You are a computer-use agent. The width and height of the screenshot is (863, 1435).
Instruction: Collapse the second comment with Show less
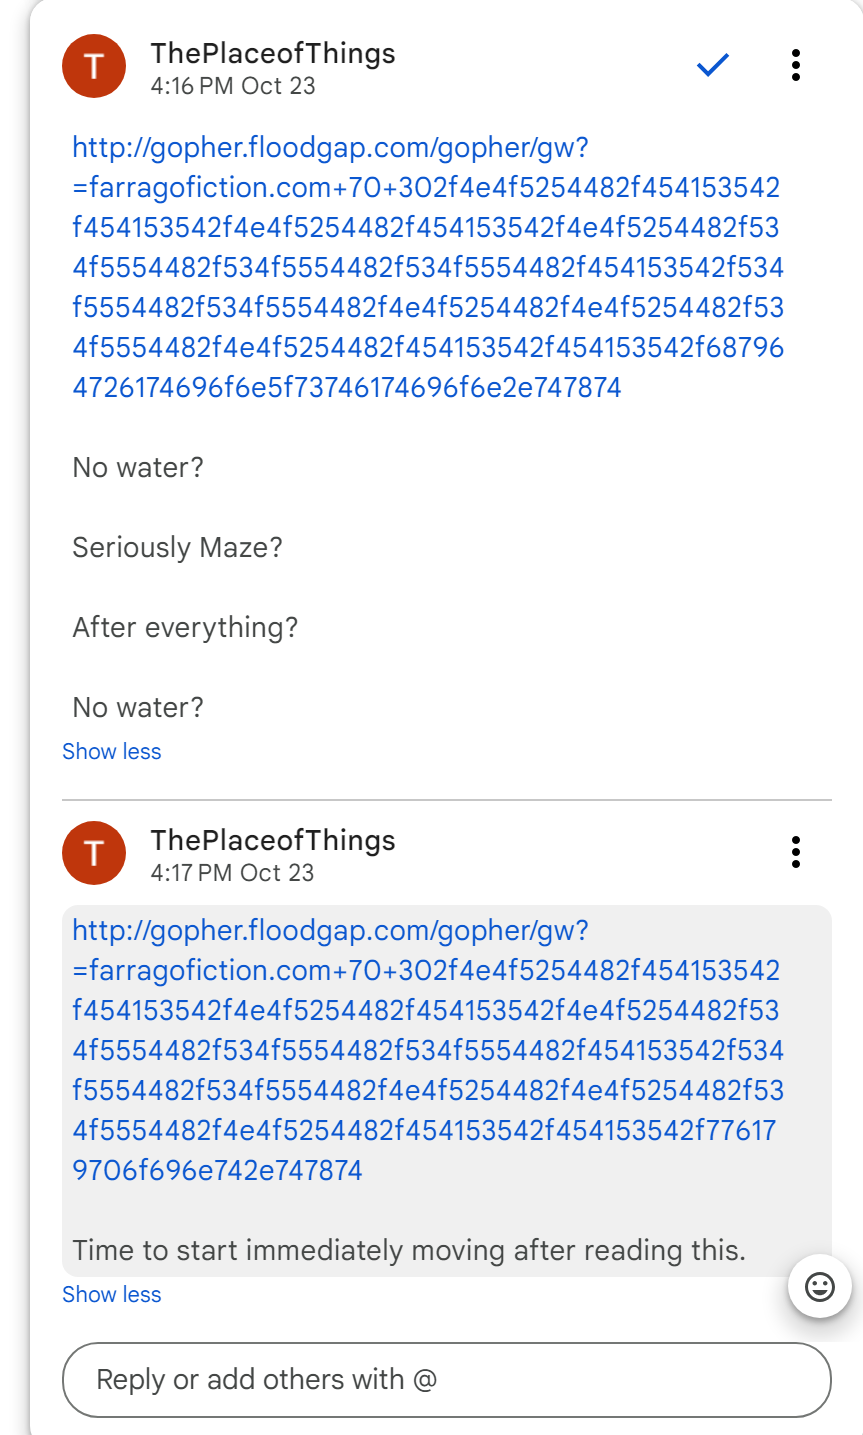click(111, 1295)
